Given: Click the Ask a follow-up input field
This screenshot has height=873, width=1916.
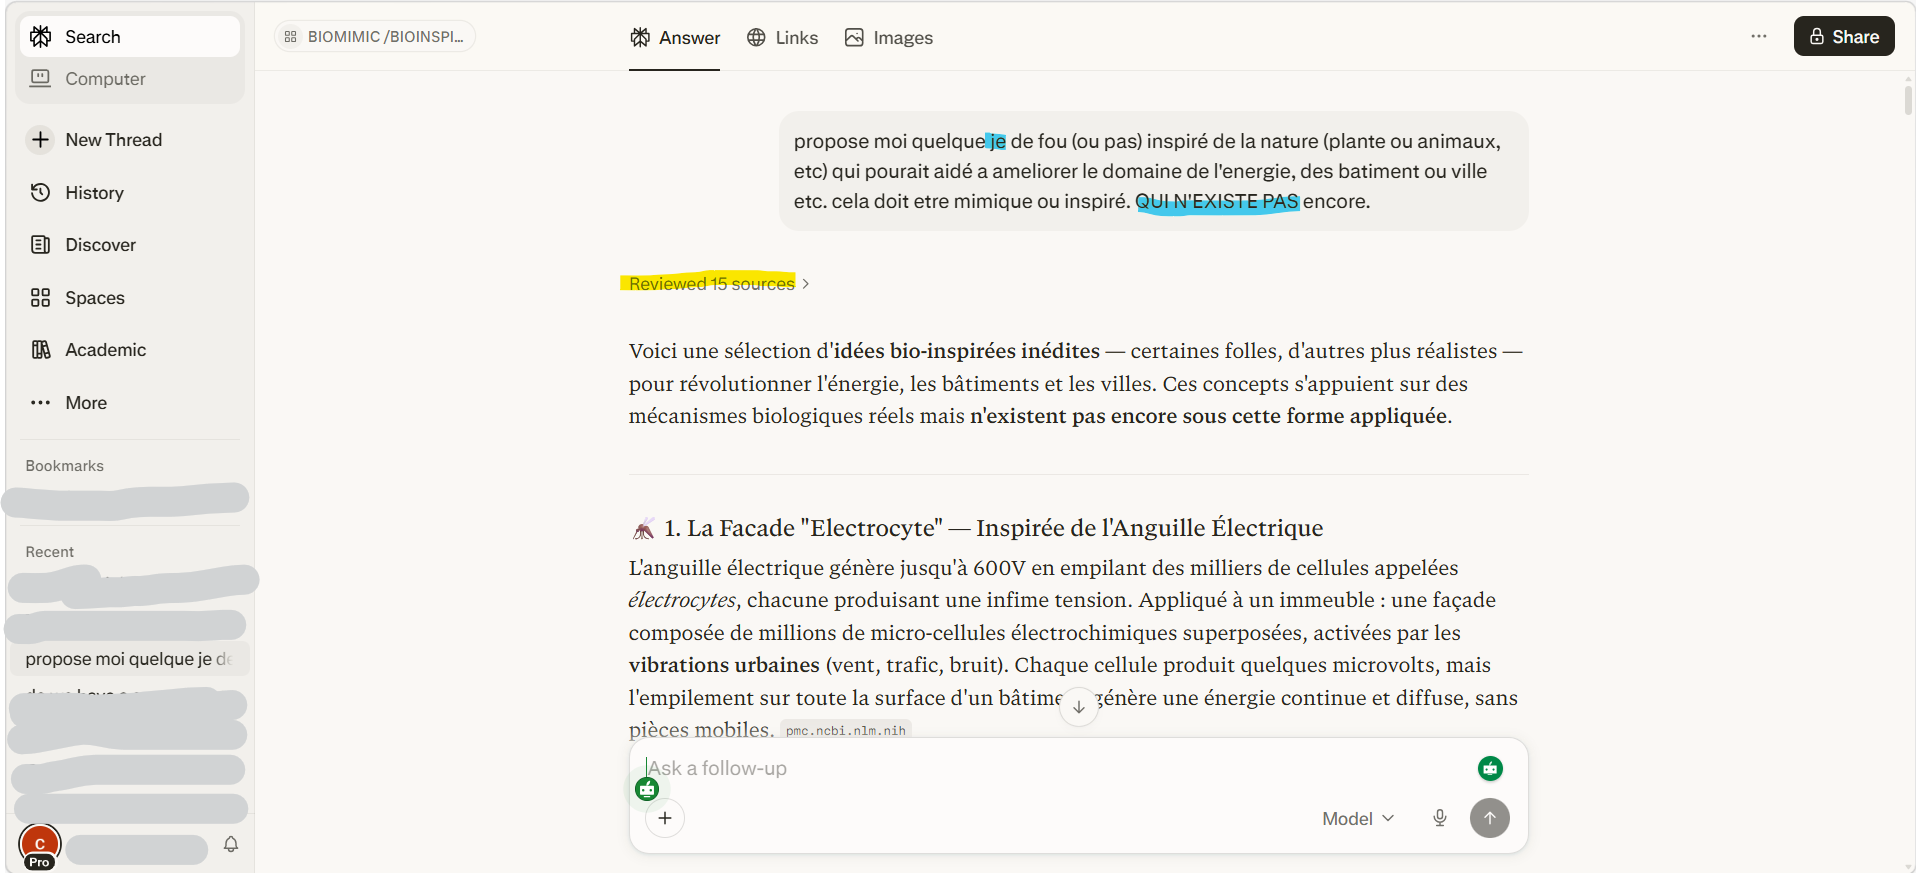Looking at the screenshot, I should coord(1050,768).
